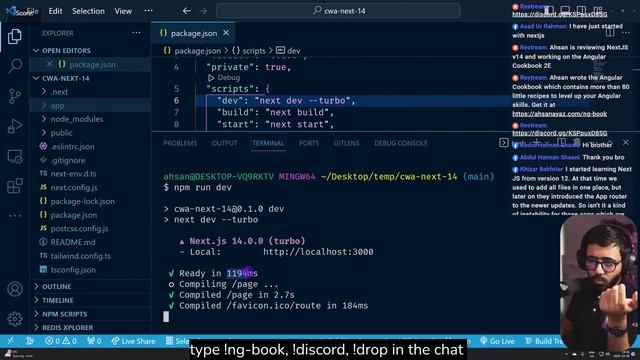Collapse the Open Editors section
This screenshot has height=360, width=640.
[x=91, y=51]
